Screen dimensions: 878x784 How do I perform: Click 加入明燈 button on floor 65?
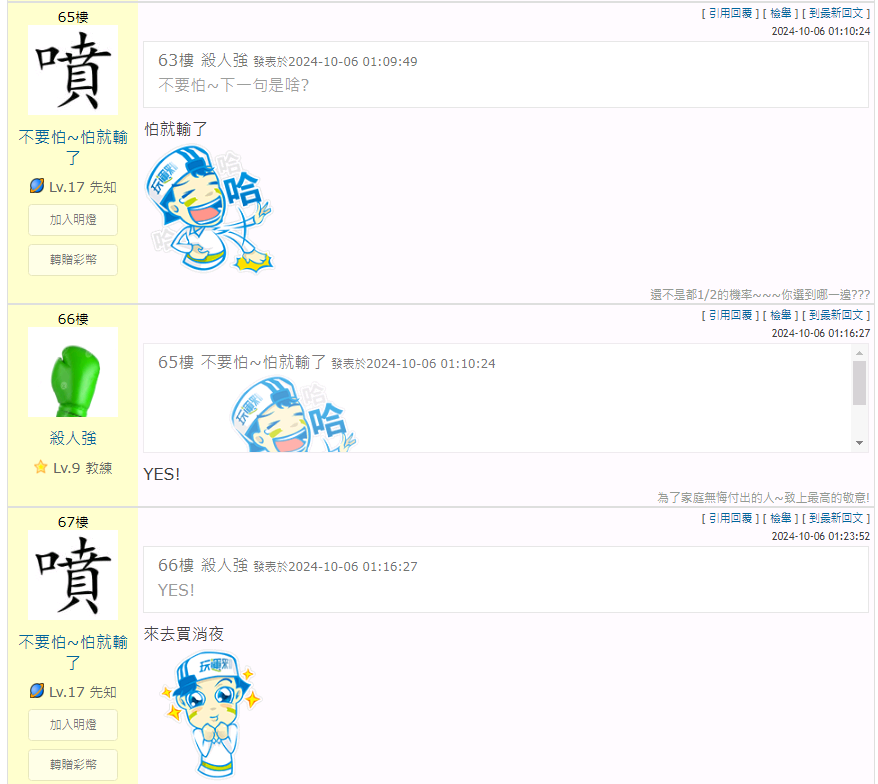(x=73, y=220)
